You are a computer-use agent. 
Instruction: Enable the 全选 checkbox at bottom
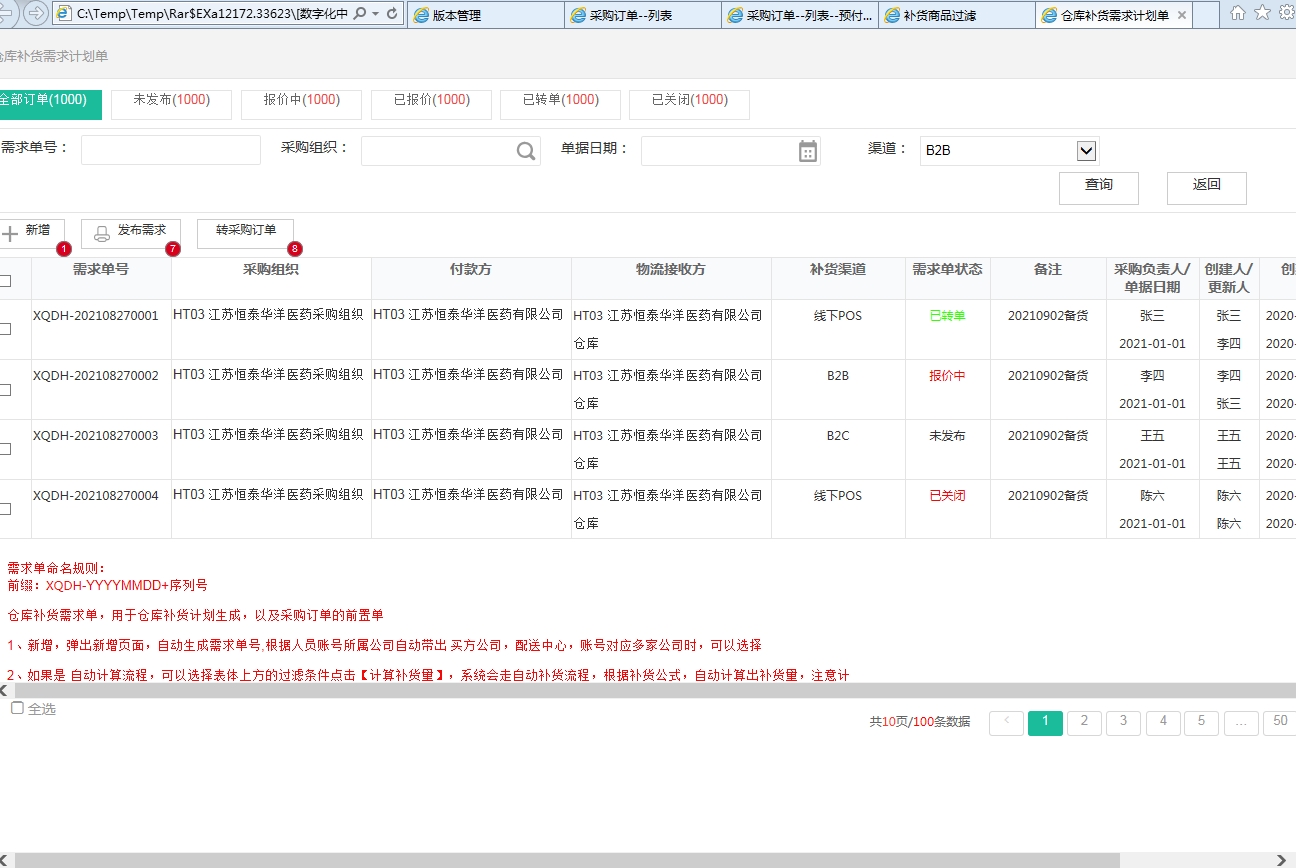tap(17, 708)
